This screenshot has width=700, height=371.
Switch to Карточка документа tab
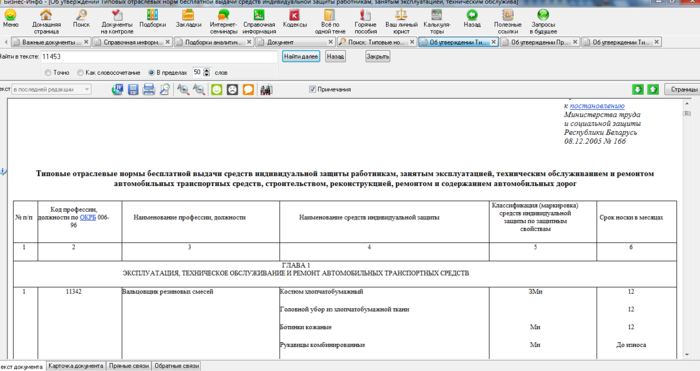75,366
